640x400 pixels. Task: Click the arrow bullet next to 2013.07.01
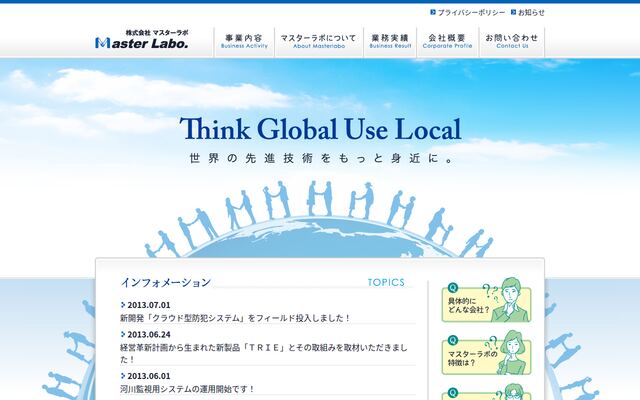(x=123, y=305)
